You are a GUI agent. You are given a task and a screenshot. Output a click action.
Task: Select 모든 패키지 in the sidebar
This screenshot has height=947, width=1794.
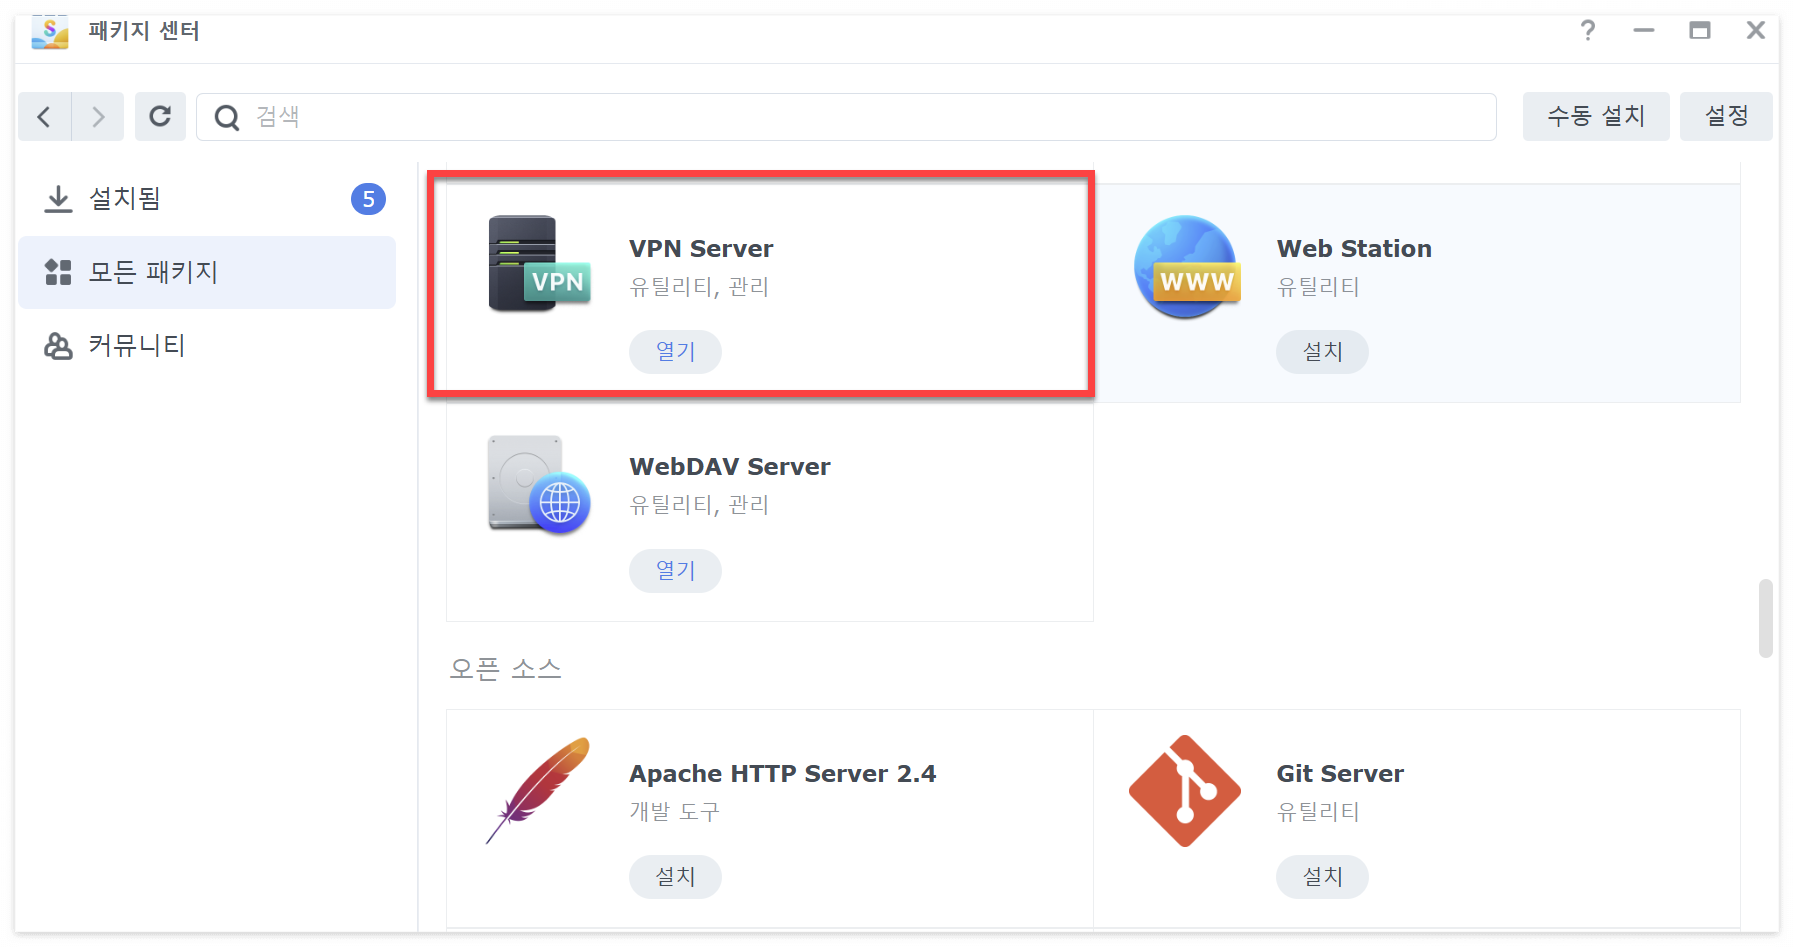[207, 272]
